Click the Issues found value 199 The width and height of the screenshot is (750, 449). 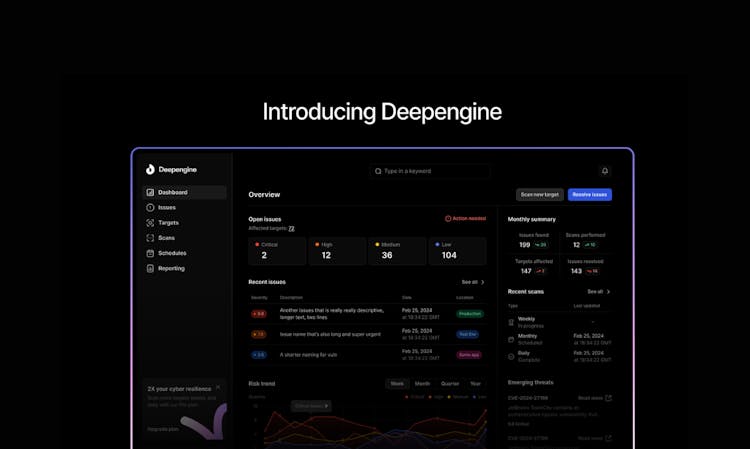525,245
